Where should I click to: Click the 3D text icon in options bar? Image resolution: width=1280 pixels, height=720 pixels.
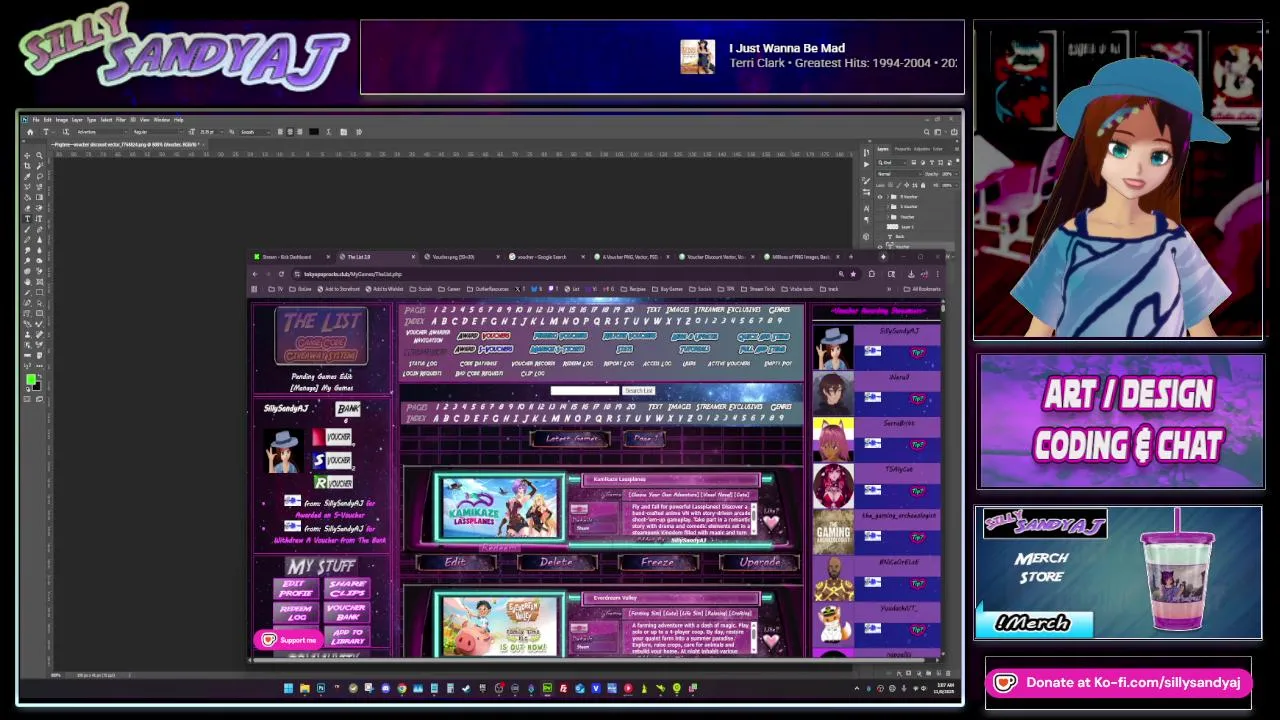359,132
